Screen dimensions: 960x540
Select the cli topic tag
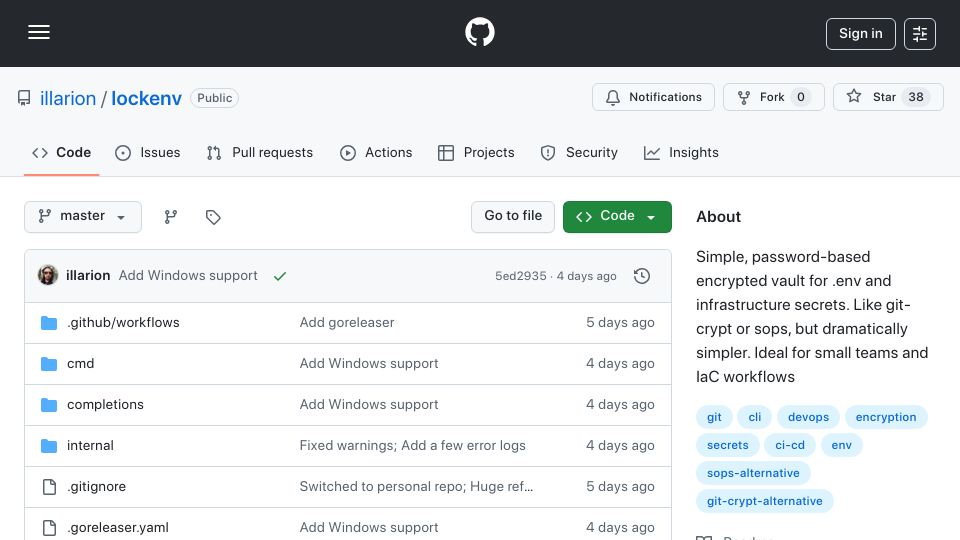[754, 417]
